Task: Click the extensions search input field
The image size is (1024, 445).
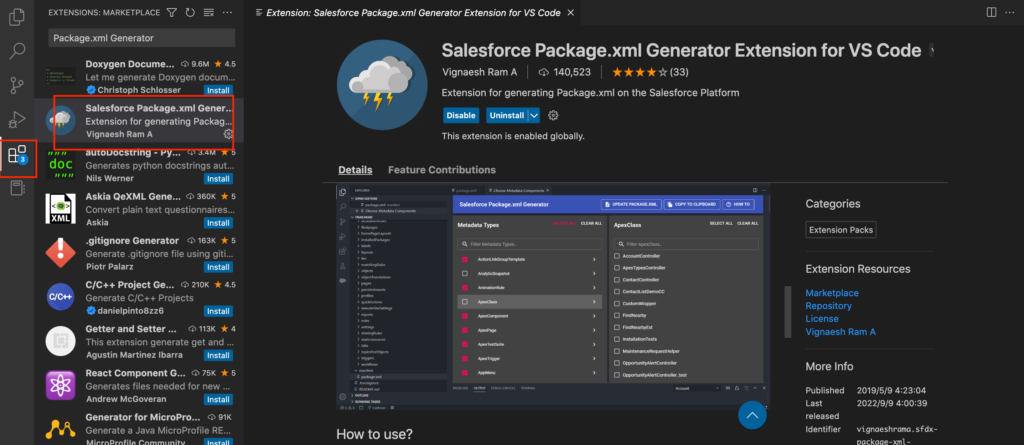Action: [140, 38]
